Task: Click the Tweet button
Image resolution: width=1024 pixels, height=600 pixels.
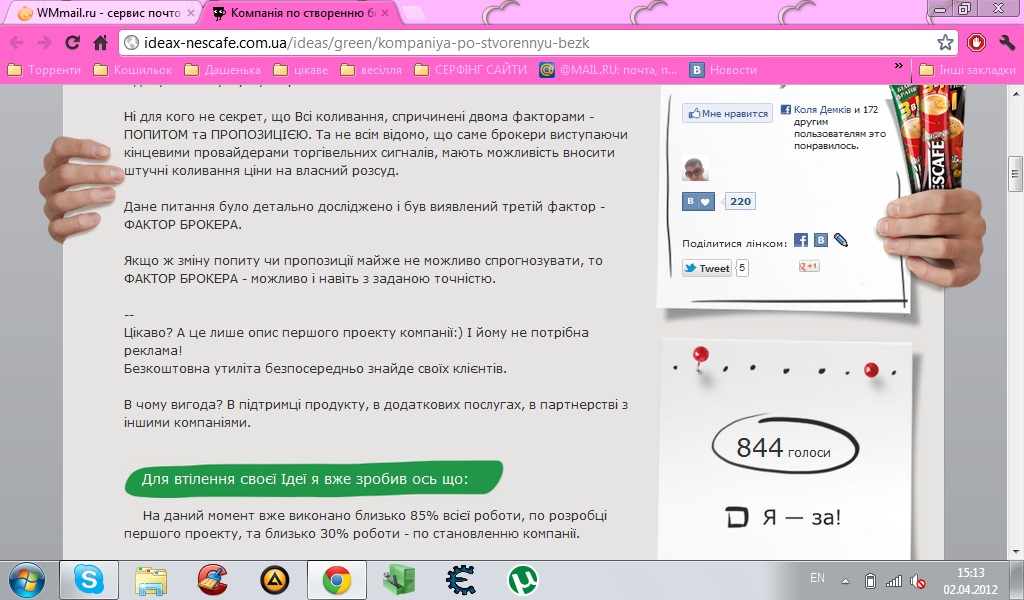Action: 707,268
